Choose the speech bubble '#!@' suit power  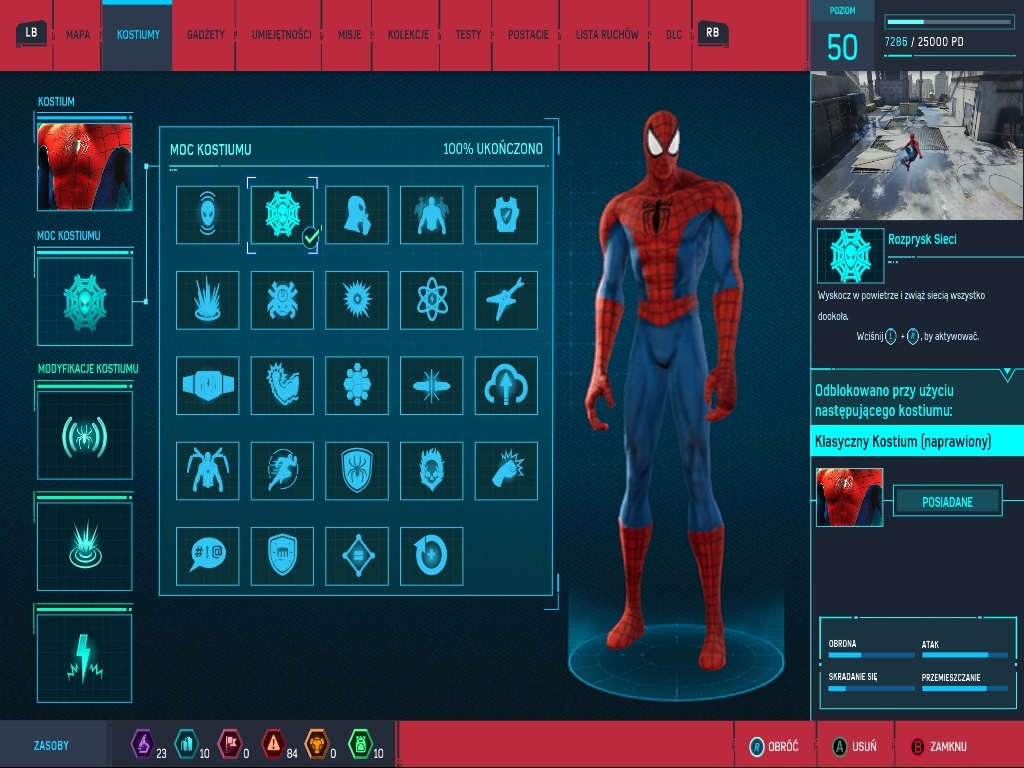tap(208, 556)
